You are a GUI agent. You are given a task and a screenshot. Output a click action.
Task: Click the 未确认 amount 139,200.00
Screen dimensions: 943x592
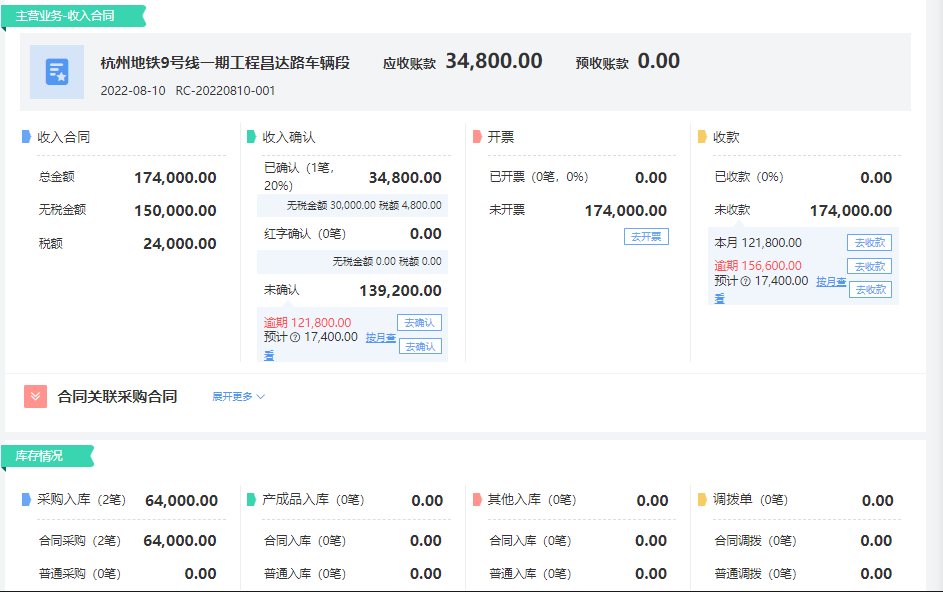coord(401,291)
